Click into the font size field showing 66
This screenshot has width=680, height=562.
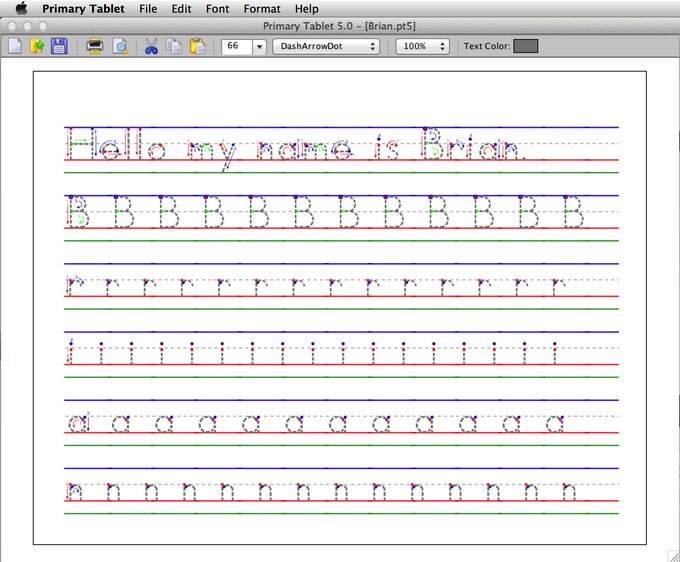pyautogui.click(x=236, y=46)
